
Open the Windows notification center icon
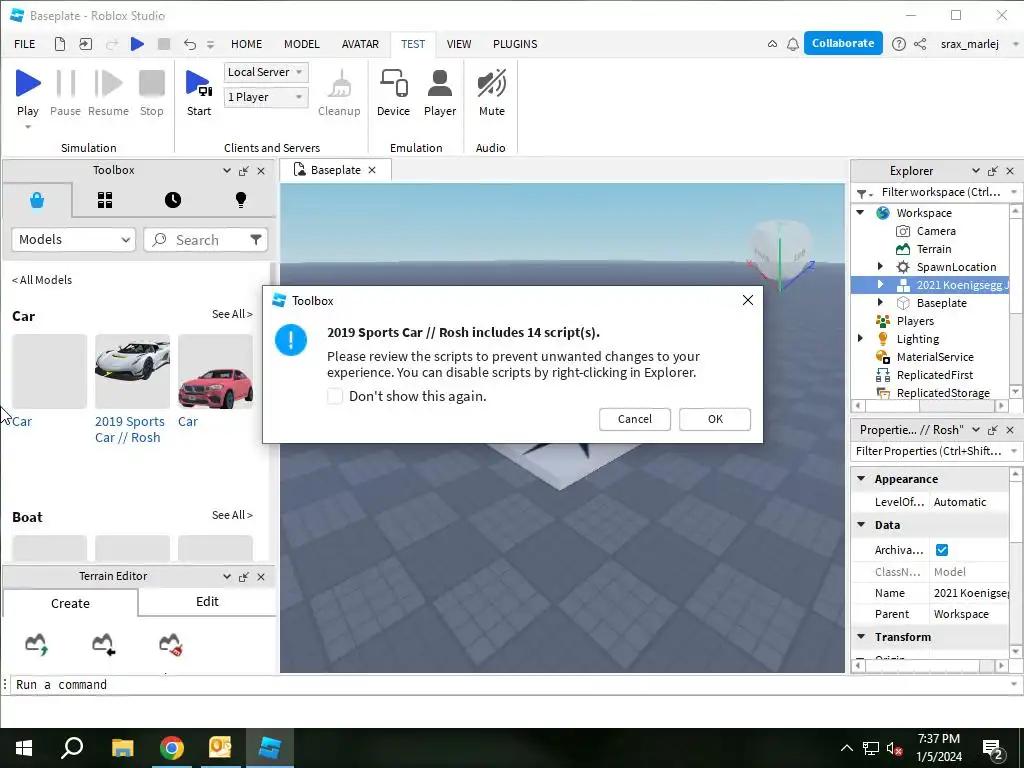(993, 750)
